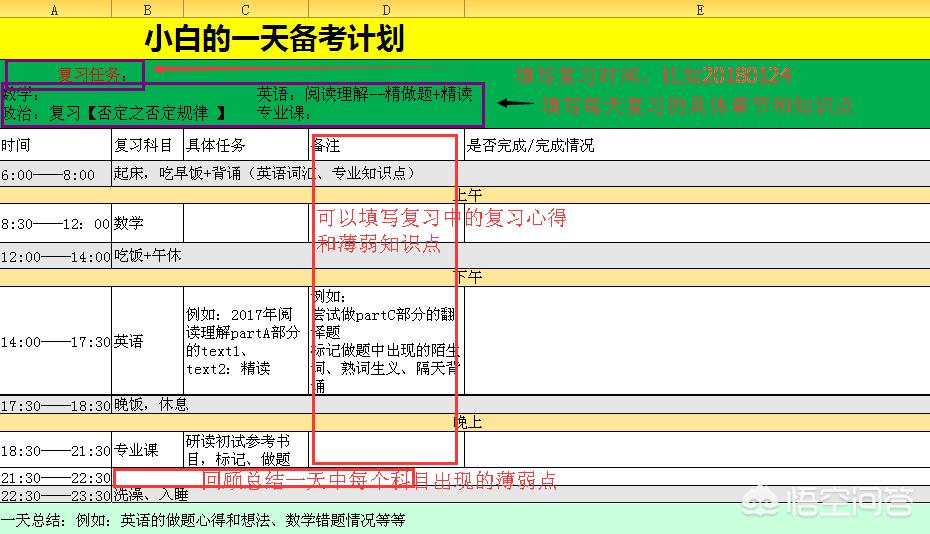Image resolution: width=930 pixels, height=534 pixels.
Task: Click the 8:30——12:00 time cell
Action: pyautogui.click(x=56, y=223)
